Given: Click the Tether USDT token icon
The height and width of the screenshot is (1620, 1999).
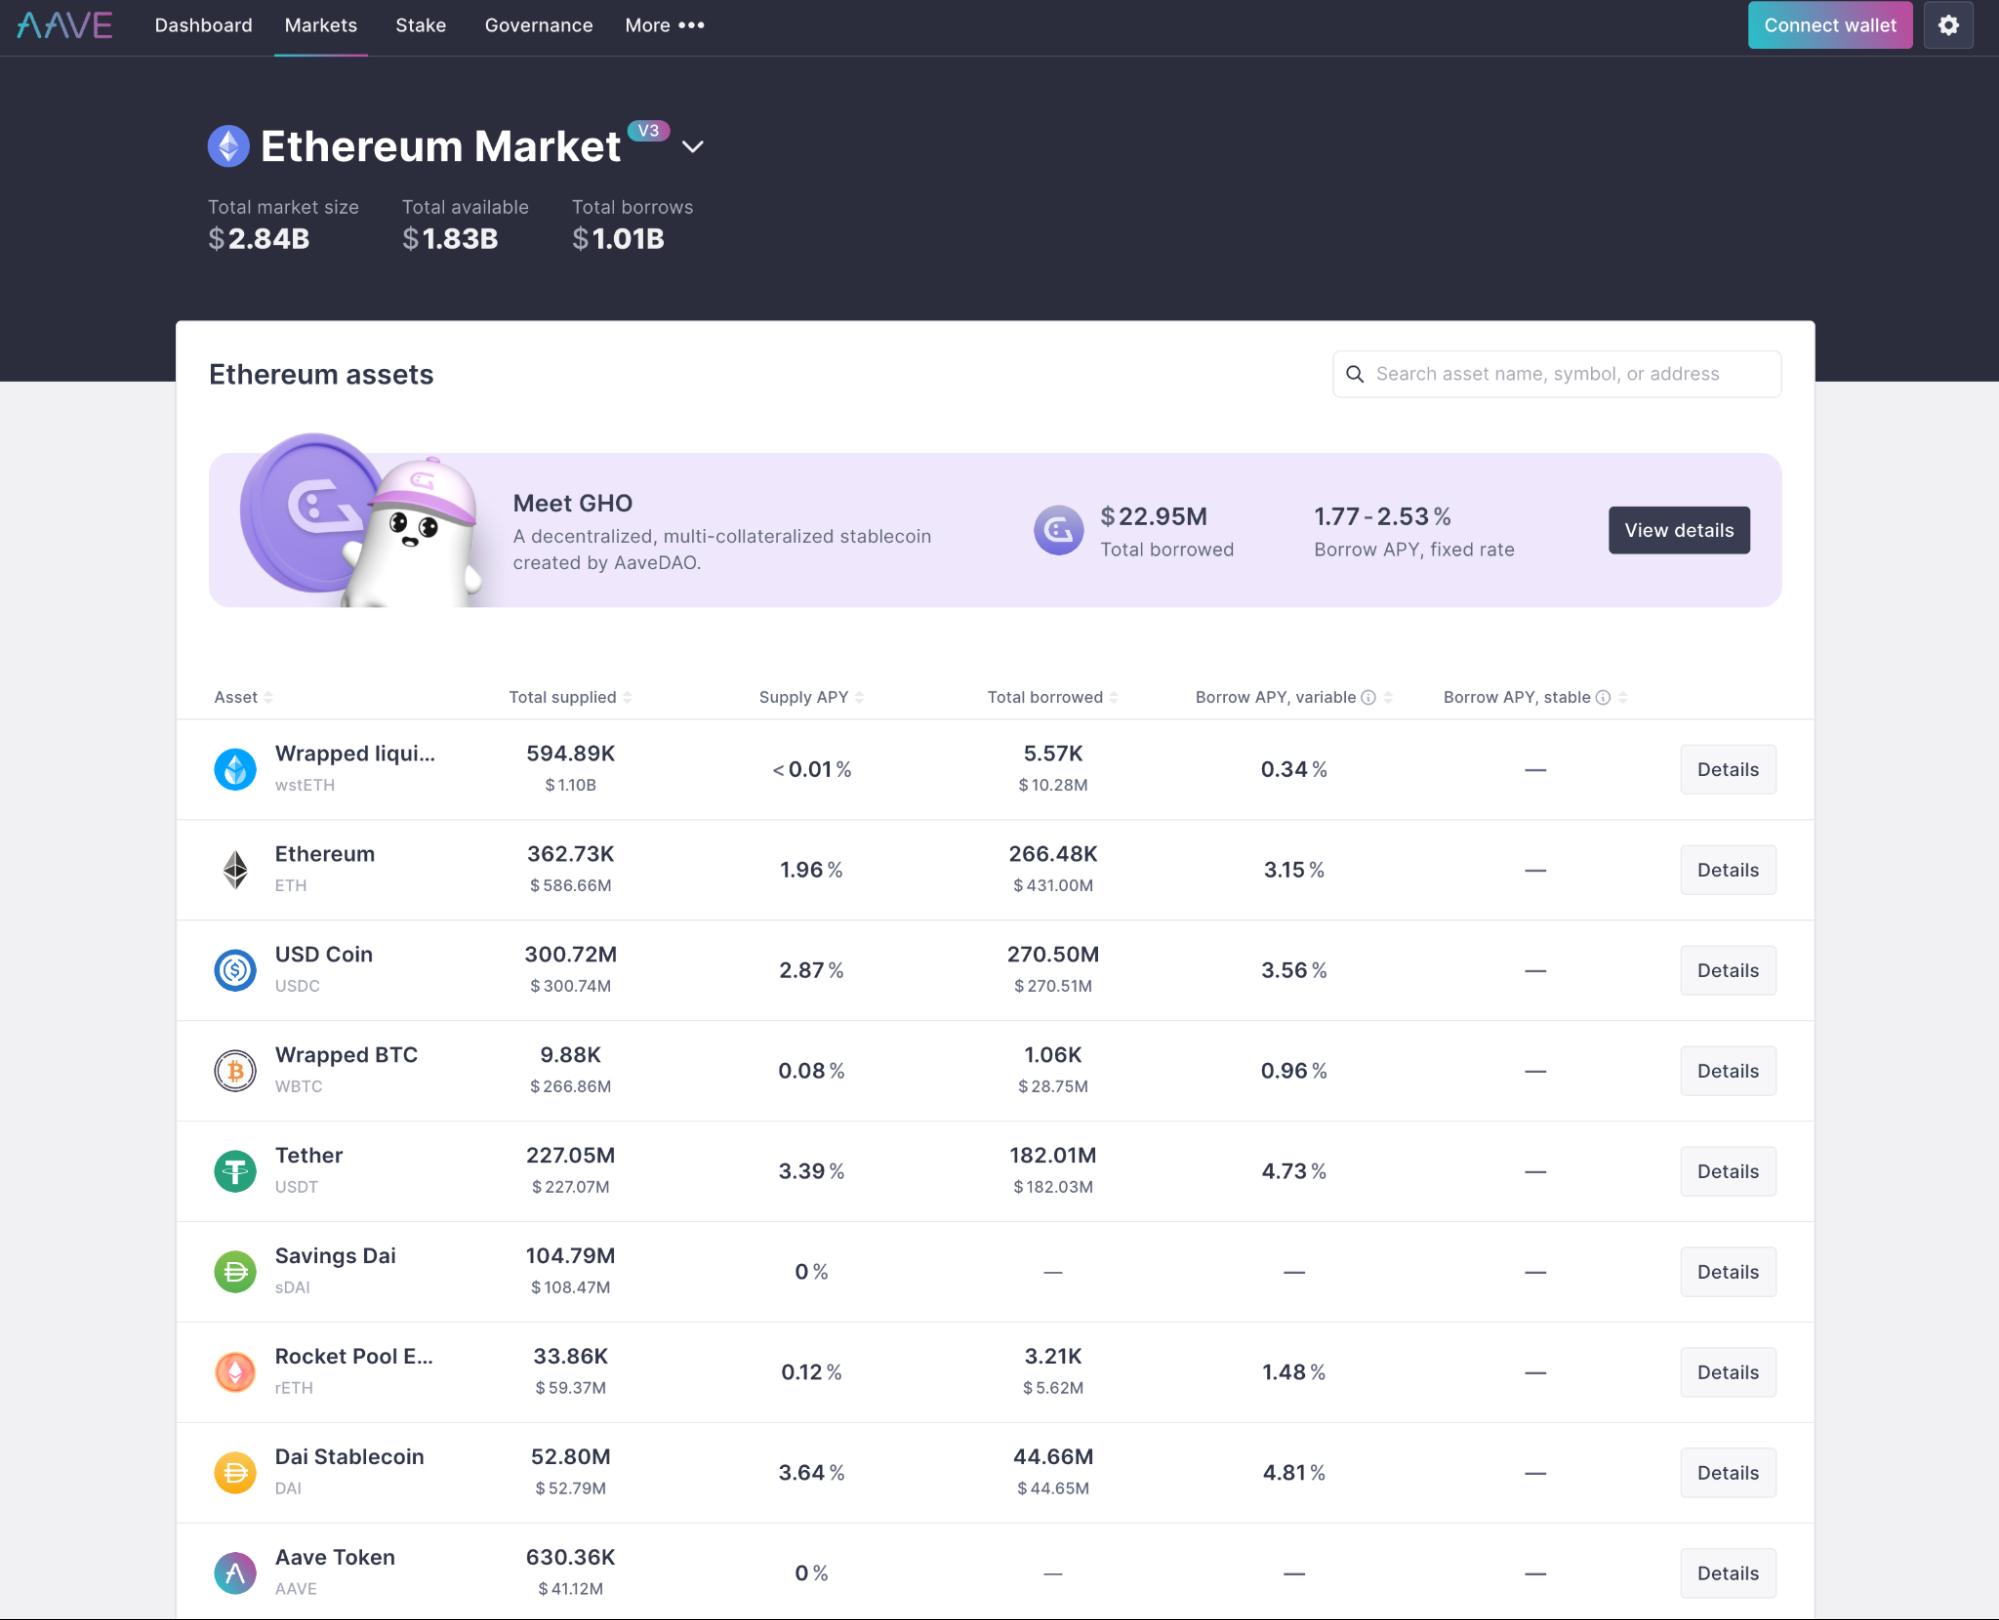Looking at the screenshot, I should tap(235, 1171).
